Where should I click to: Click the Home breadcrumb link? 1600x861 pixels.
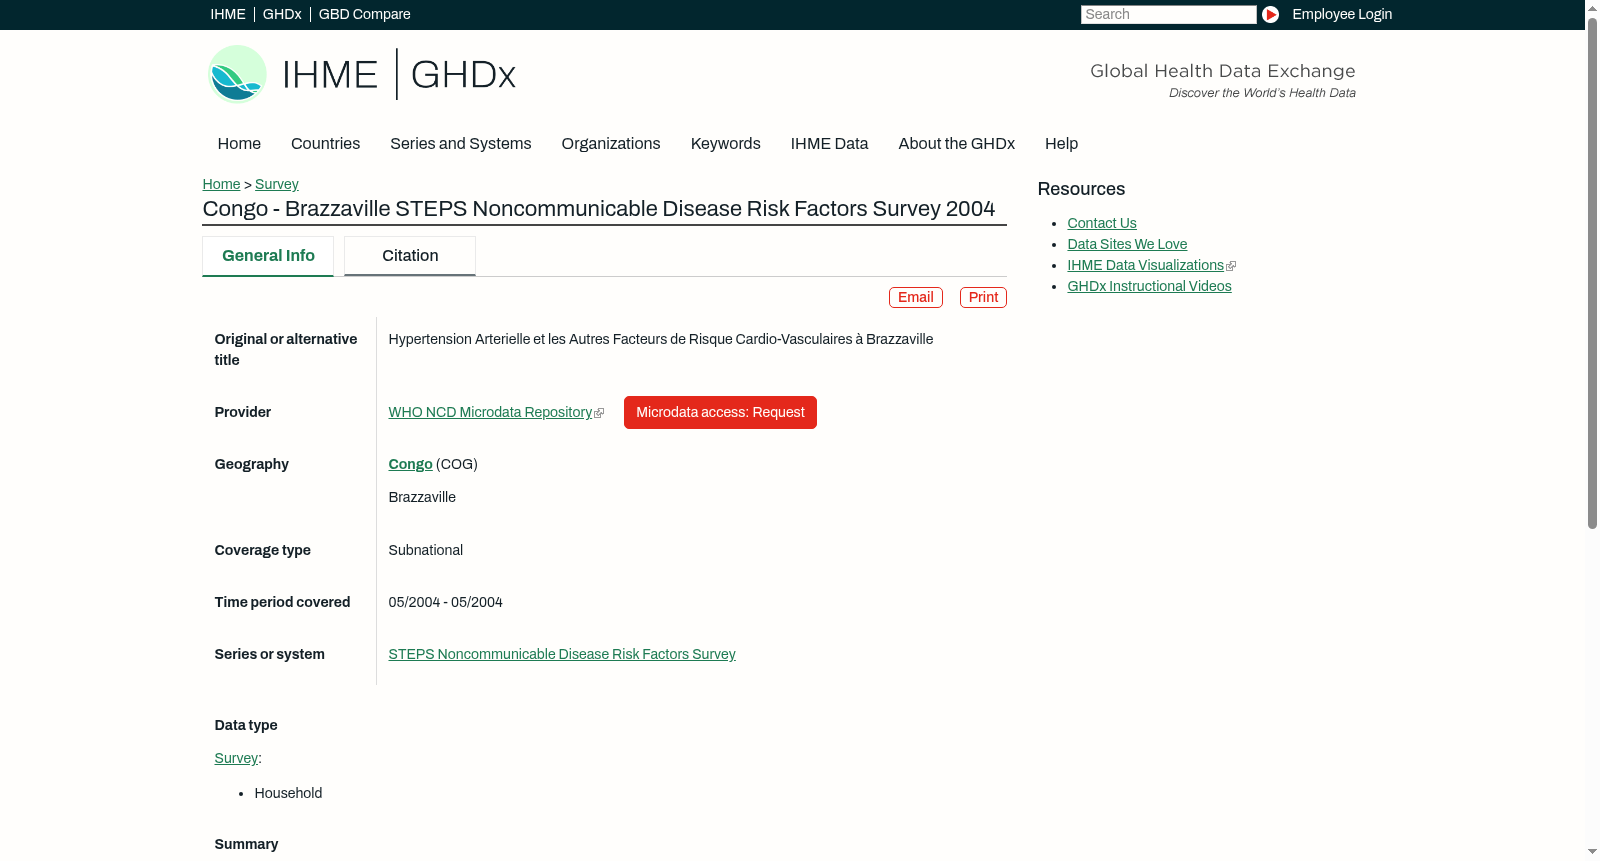[221, 185]
